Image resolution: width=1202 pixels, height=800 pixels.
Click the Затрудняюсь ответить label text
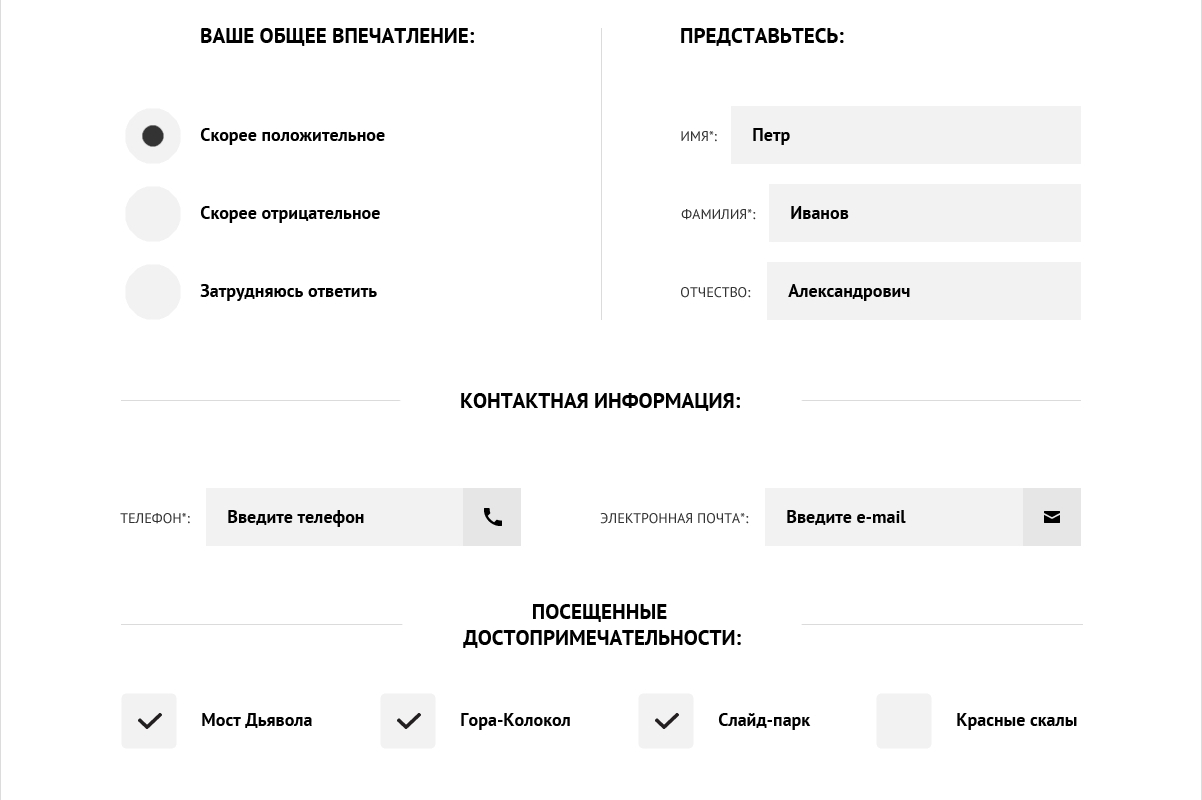click(x=288, y=291)
